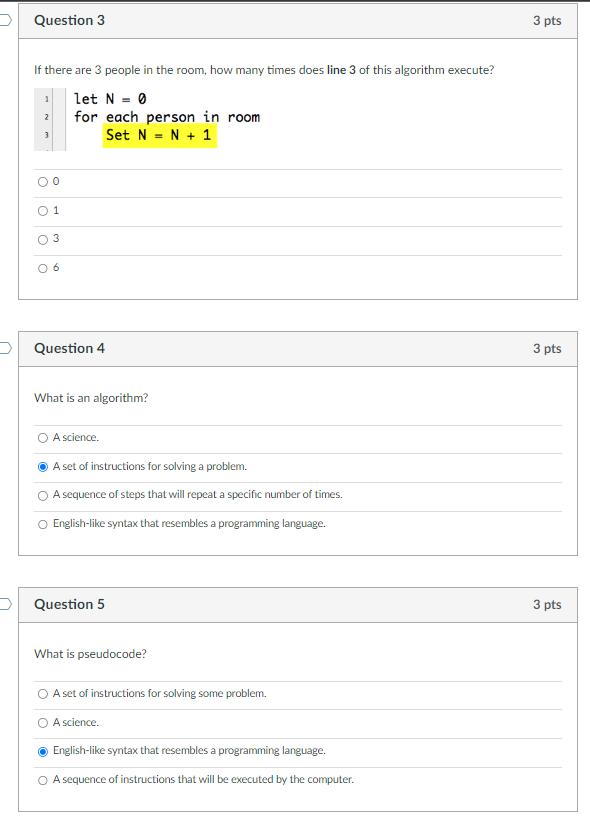Image resolution: width=590 pixels, height=821 pixels.
Task: Select "A science." option in Question 4
Action: 43,437
